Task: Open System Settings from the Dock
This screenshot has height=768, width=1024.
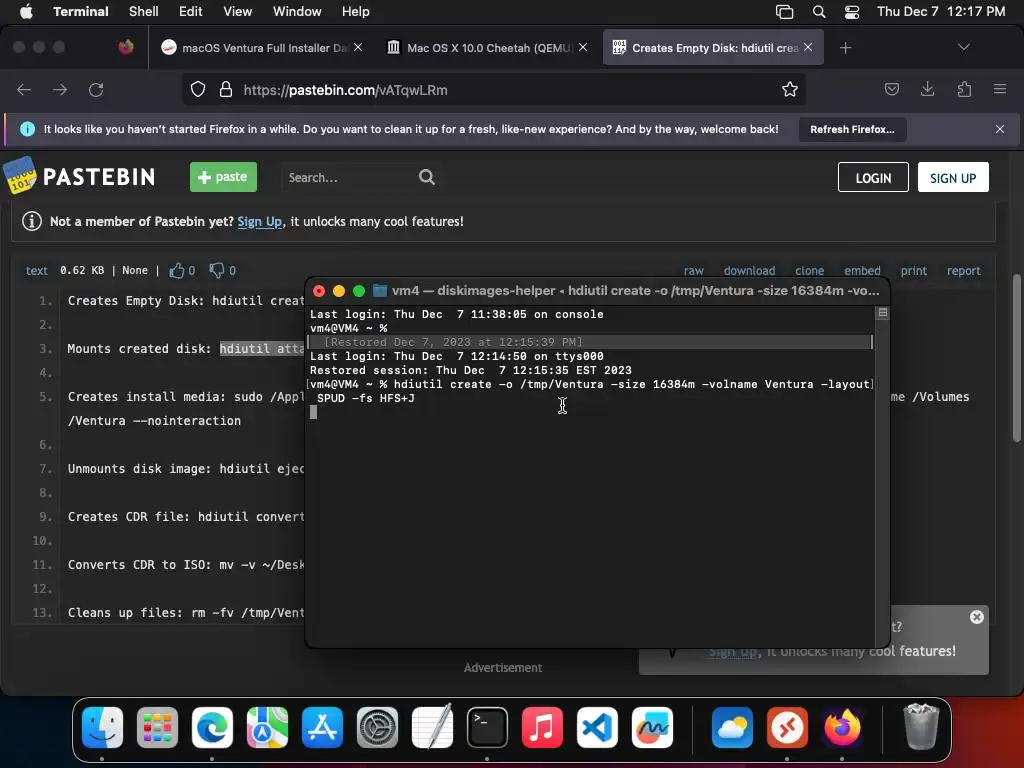Action: coord(377,728)
